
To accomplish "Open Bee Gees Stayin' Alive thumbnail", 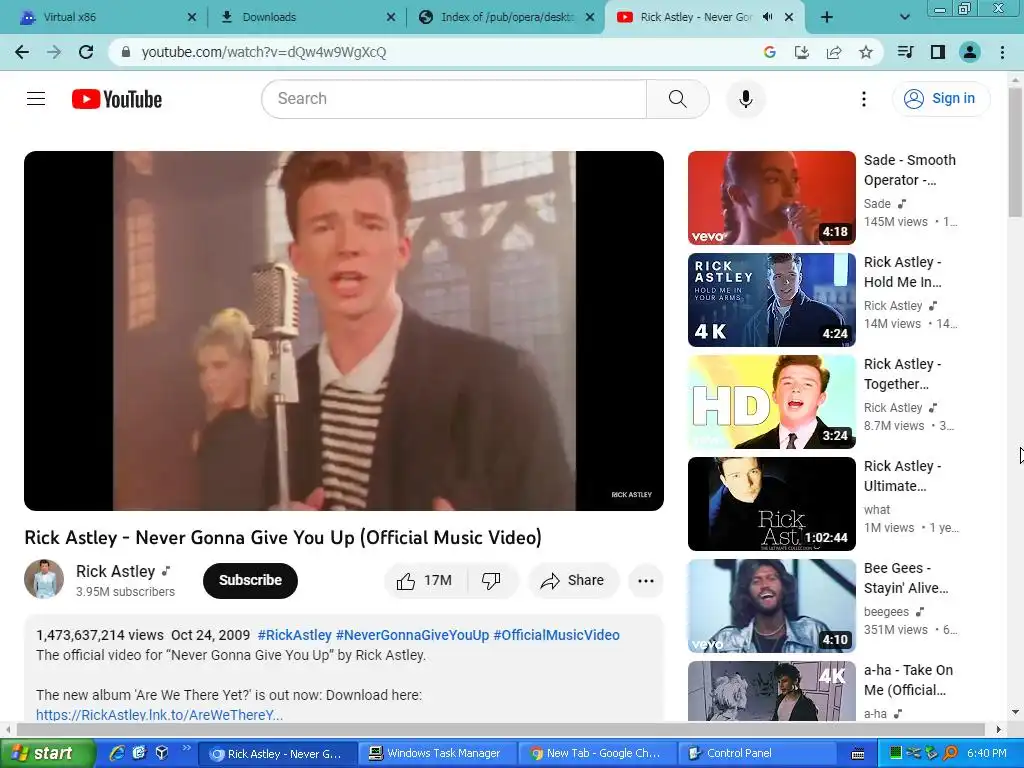I will (x=771, y=605).
